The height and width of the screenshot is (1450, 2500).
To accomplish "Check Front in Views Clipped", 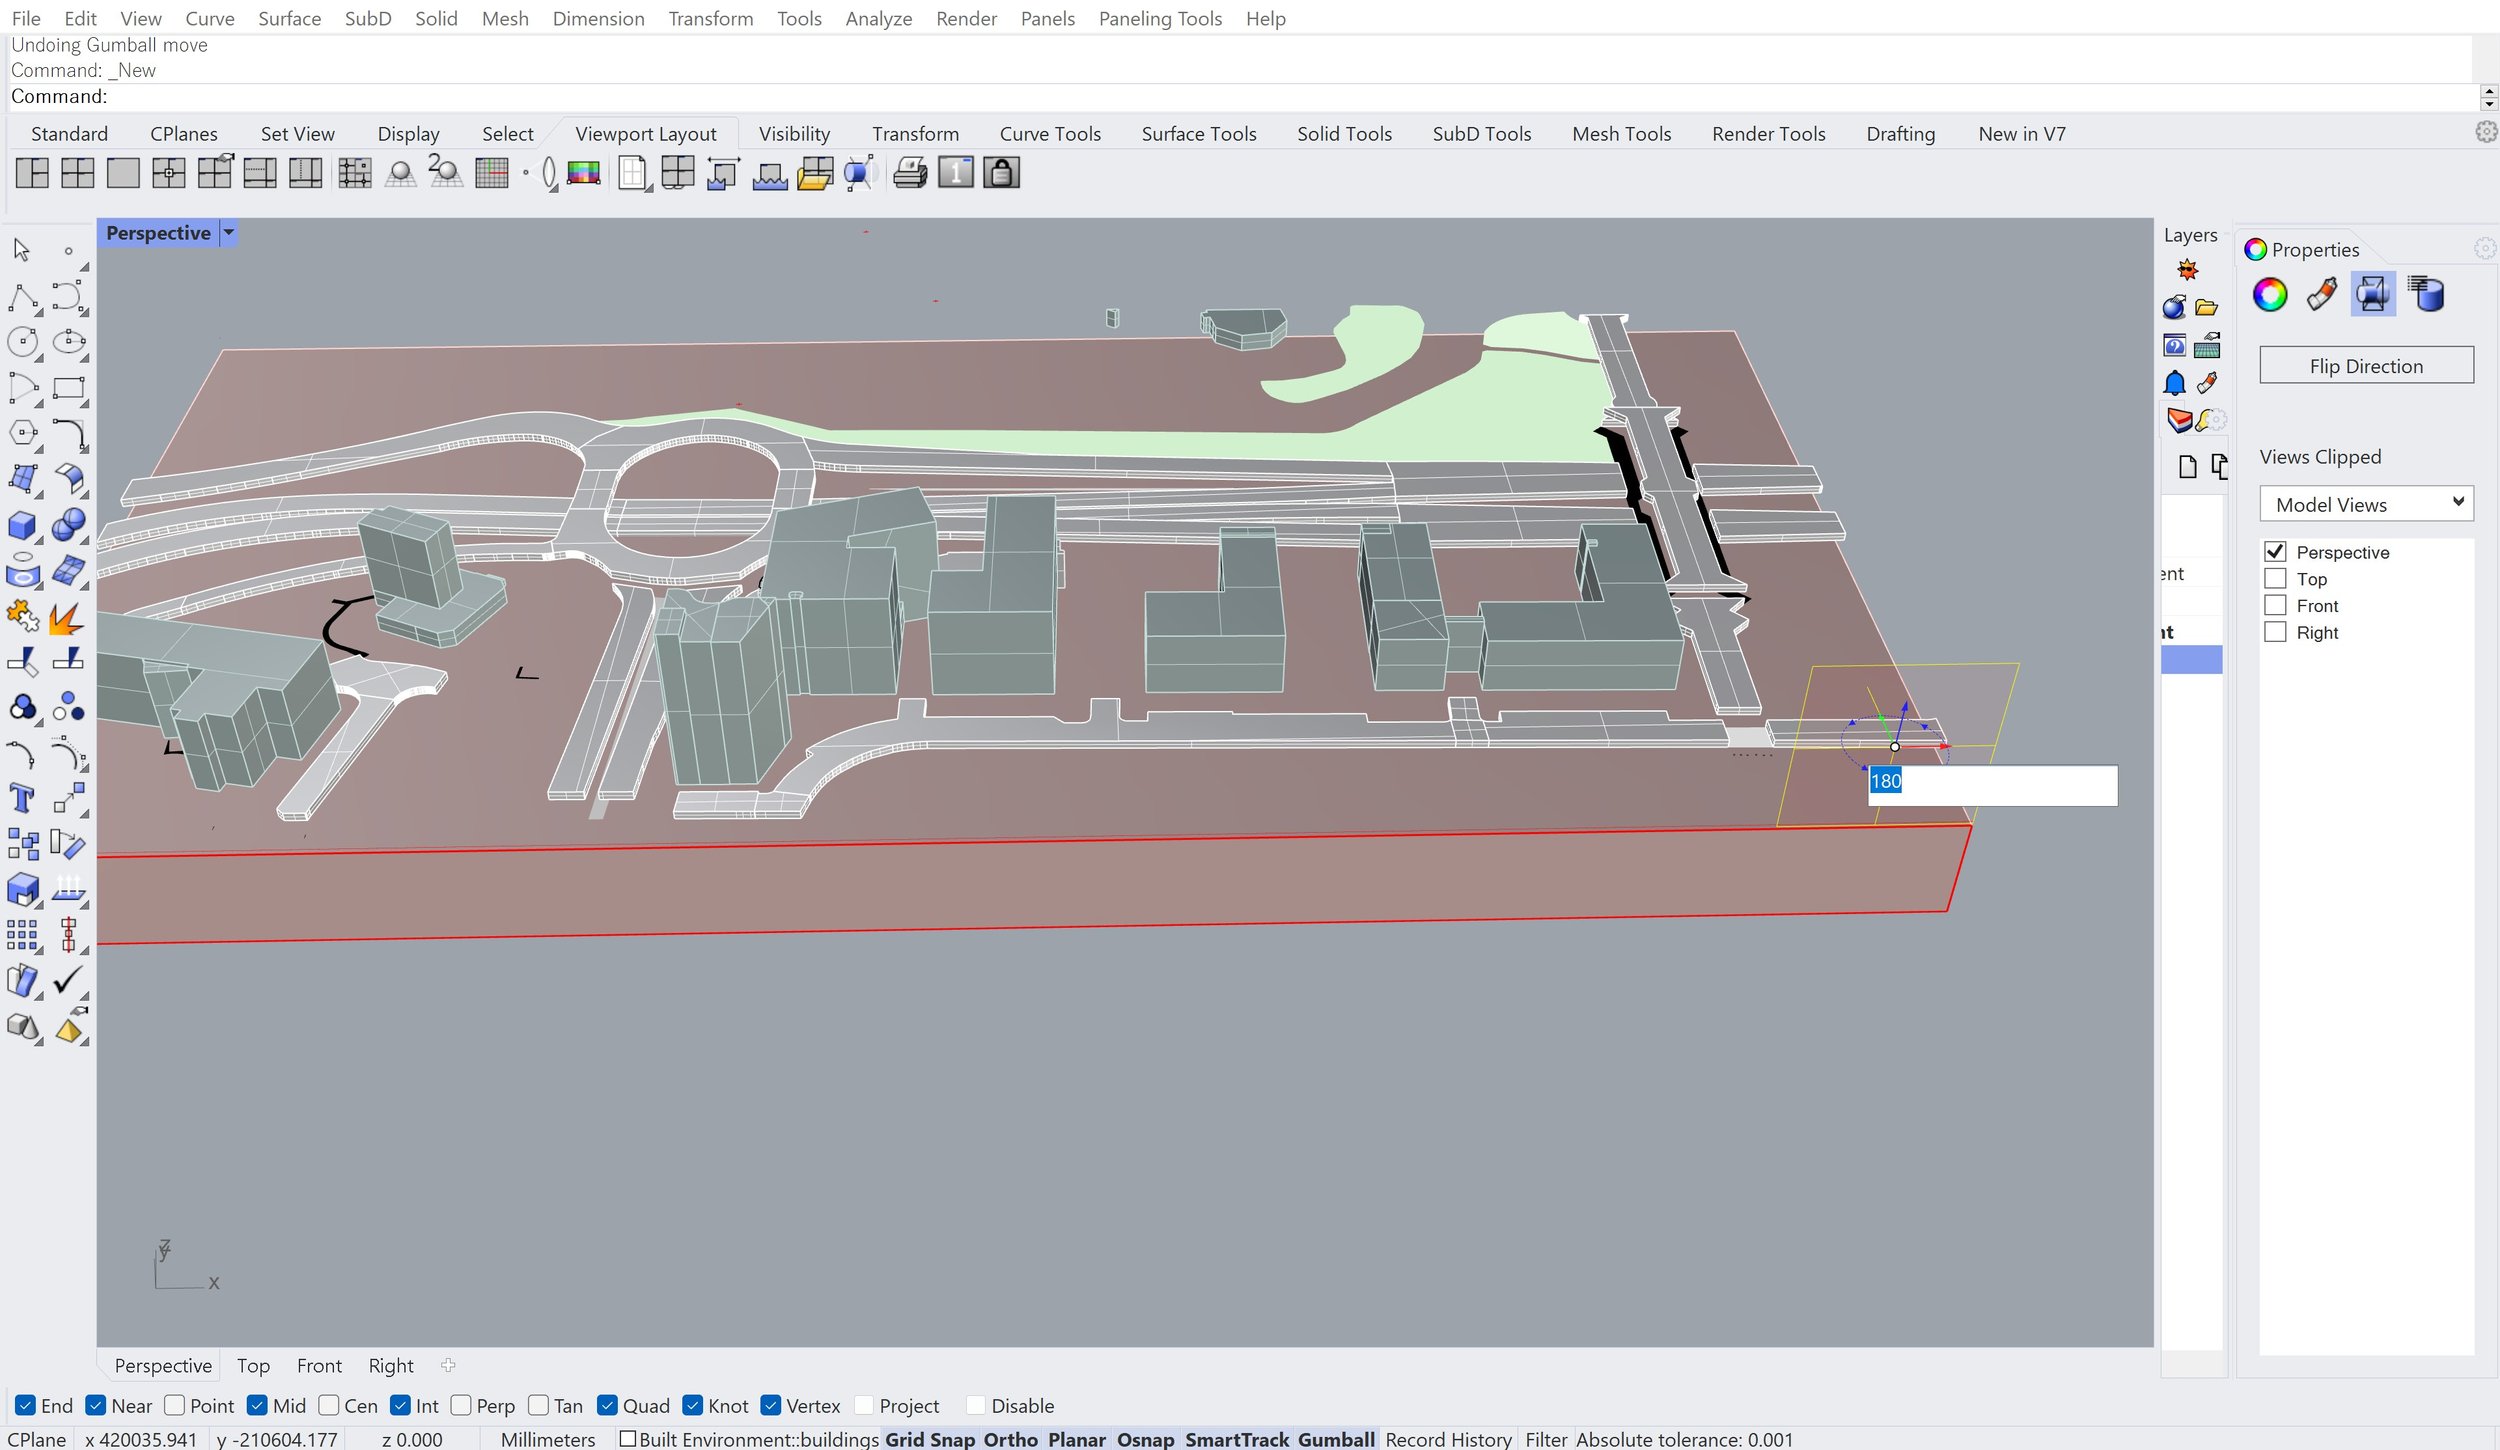I will pyautogui.click(x=2275, y=606).
